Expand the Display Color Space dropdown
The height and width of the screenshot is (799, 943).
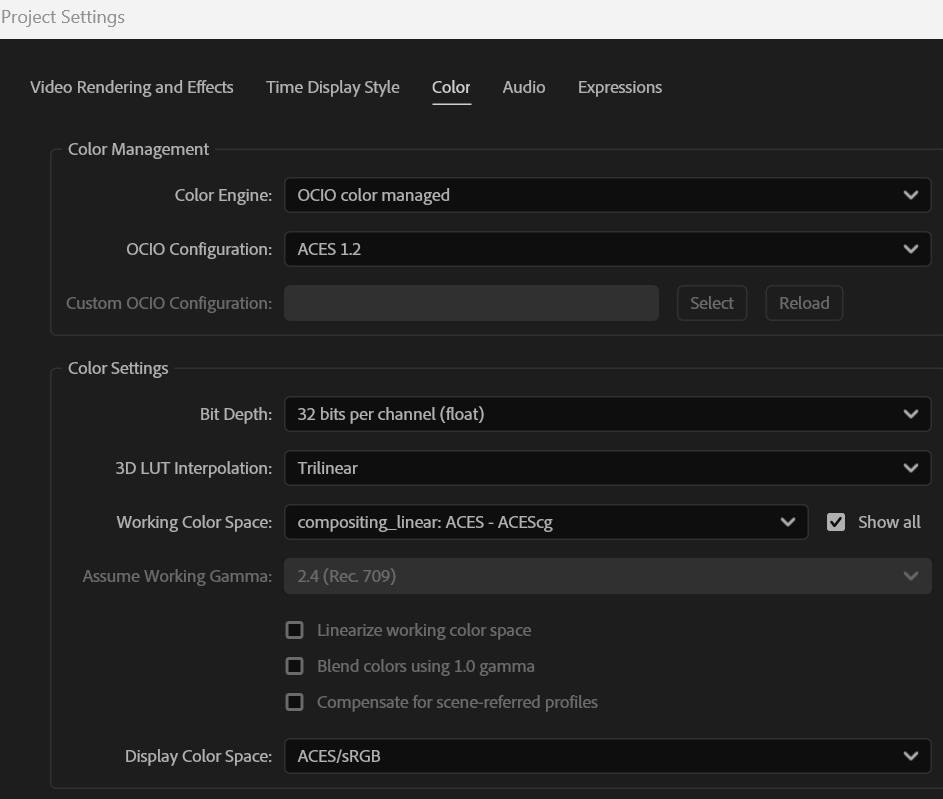tap(606, 756)
